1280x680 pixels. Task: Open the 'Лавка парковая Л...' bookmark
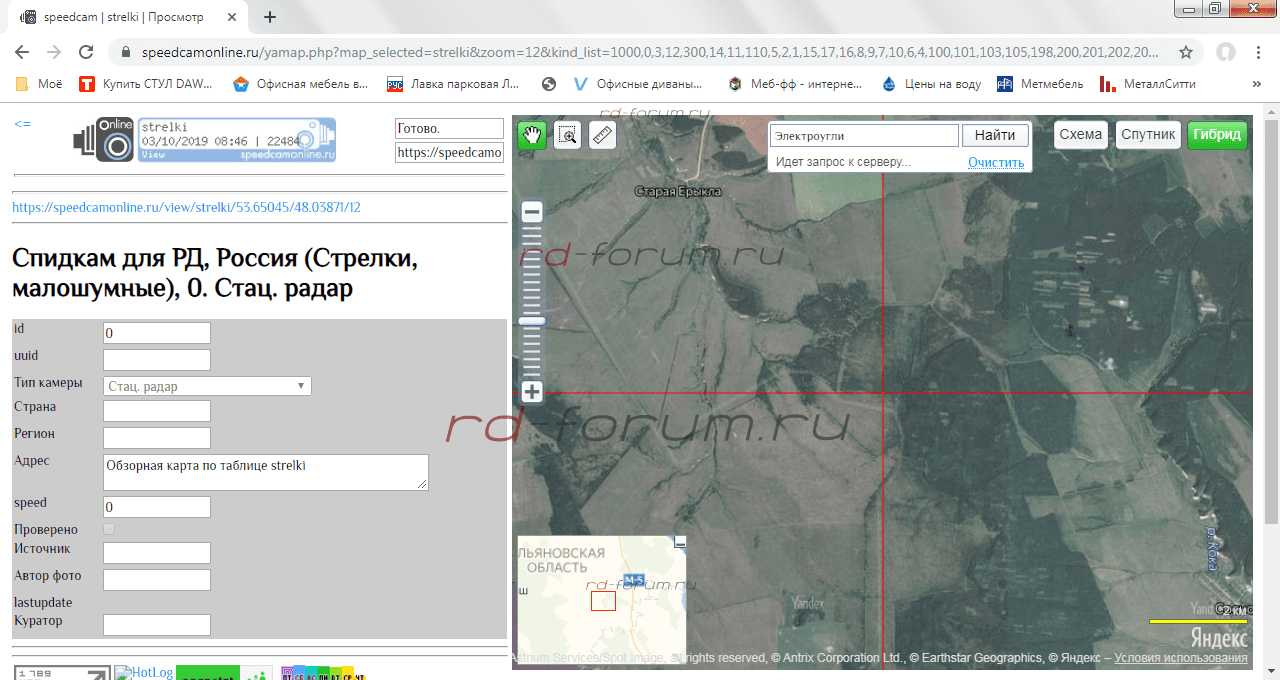point(454,84)
